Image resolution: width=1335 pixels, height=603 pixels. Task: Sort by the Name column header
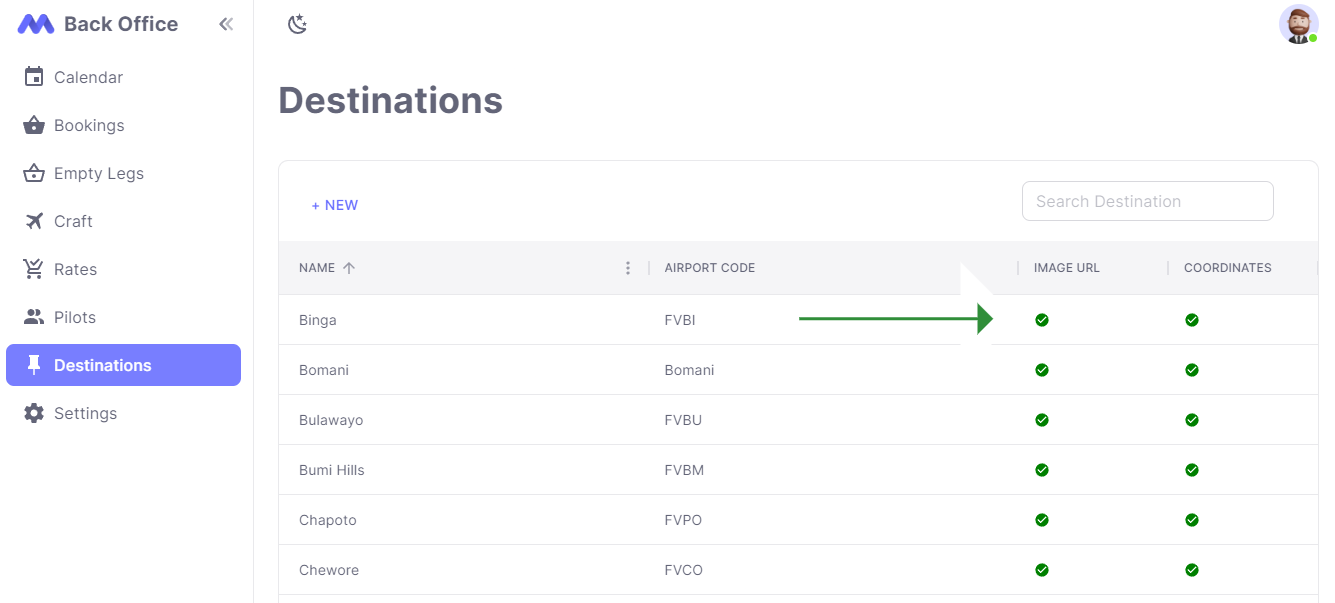click(x=317, y=268)
